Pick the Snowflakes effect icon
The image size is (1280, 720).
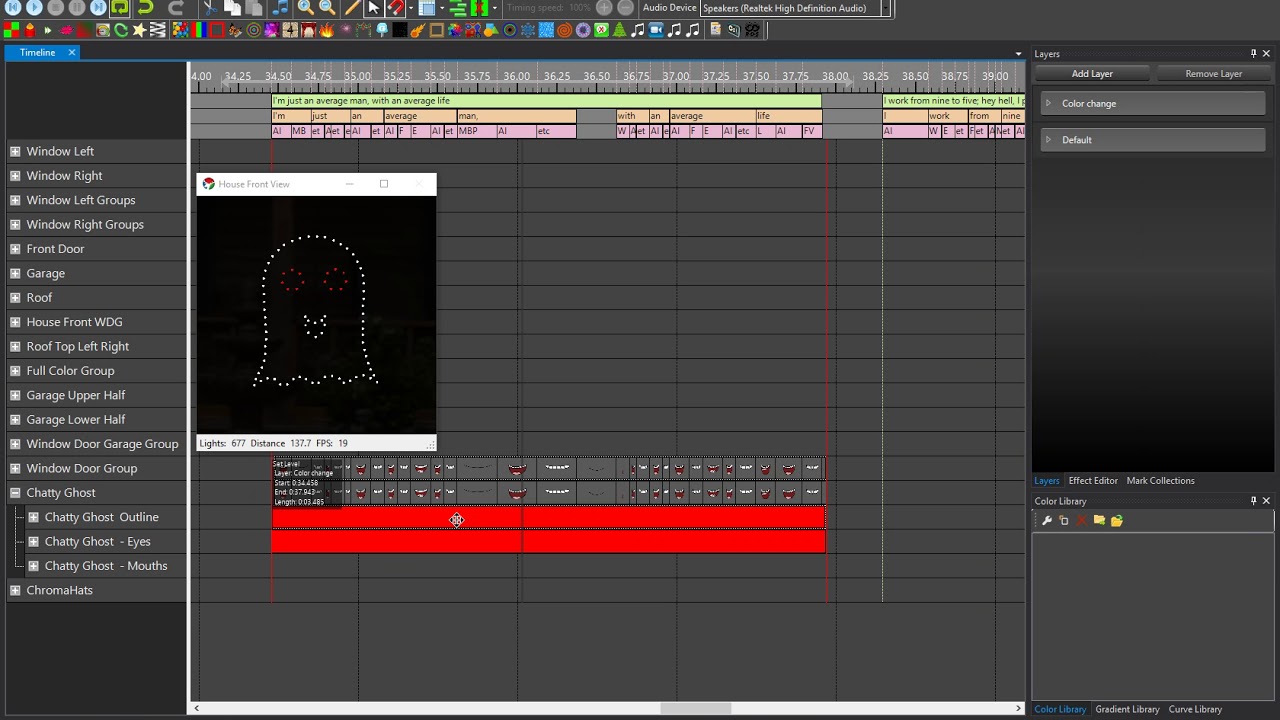click(527, 30)
